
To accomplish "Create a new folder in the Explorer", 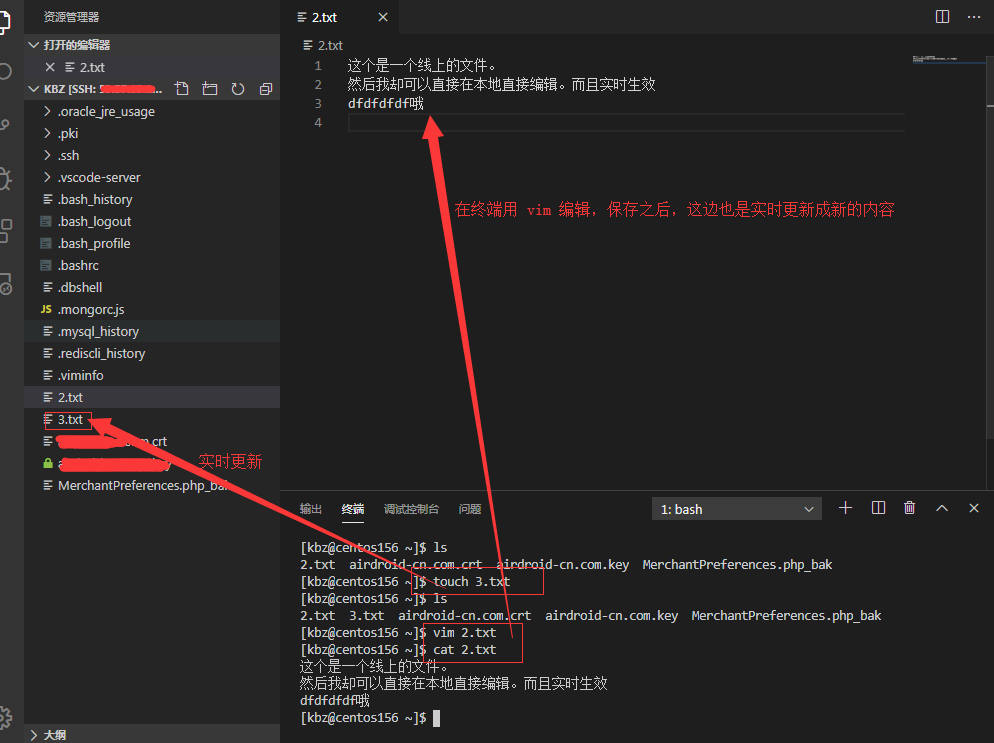I will tap(209, 88).
